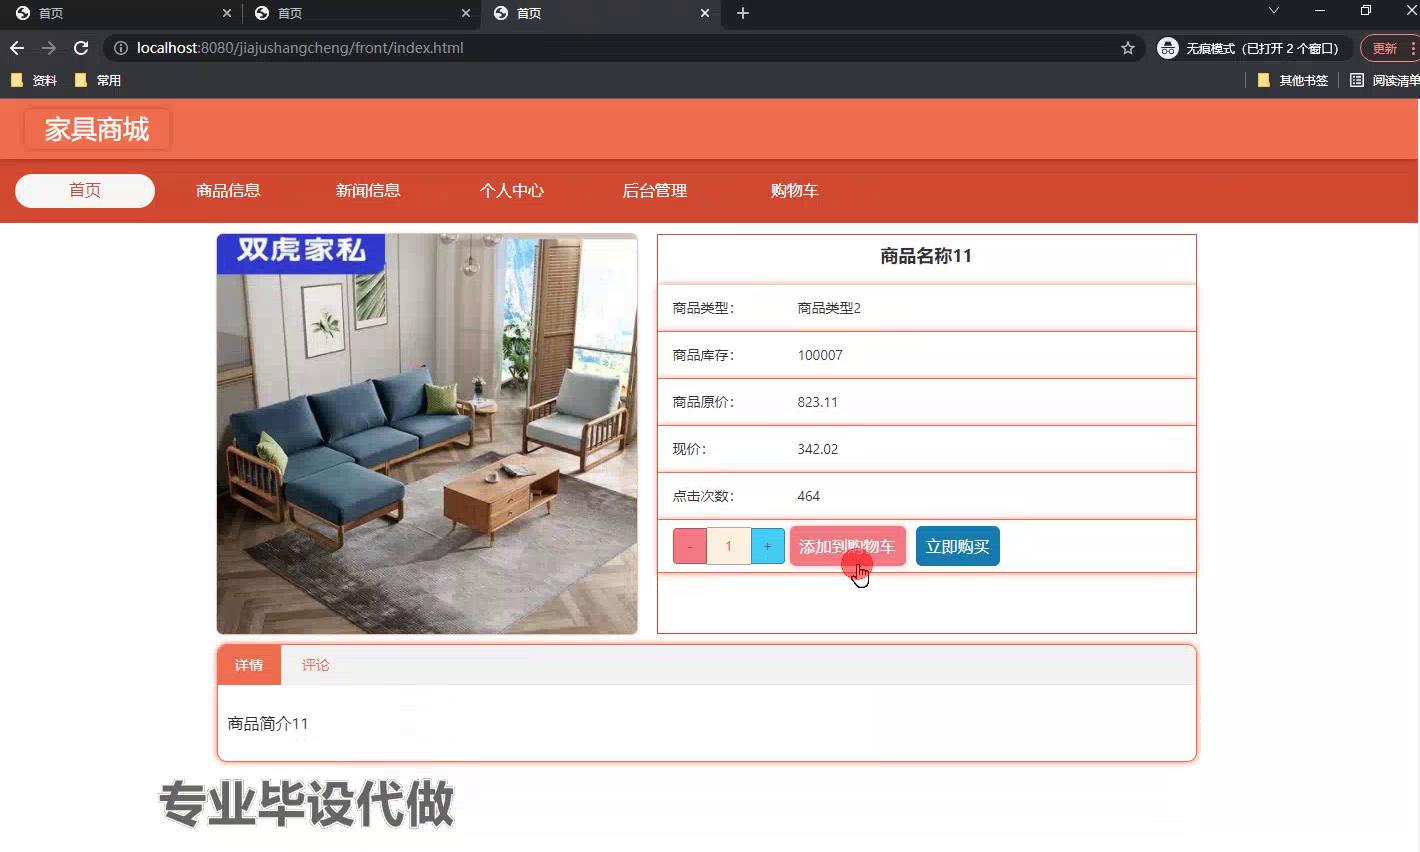This screenshot has width=1420, height=852.
Task: Decrease quantity with the minus stepper
Action: click(x=689, y=546)
